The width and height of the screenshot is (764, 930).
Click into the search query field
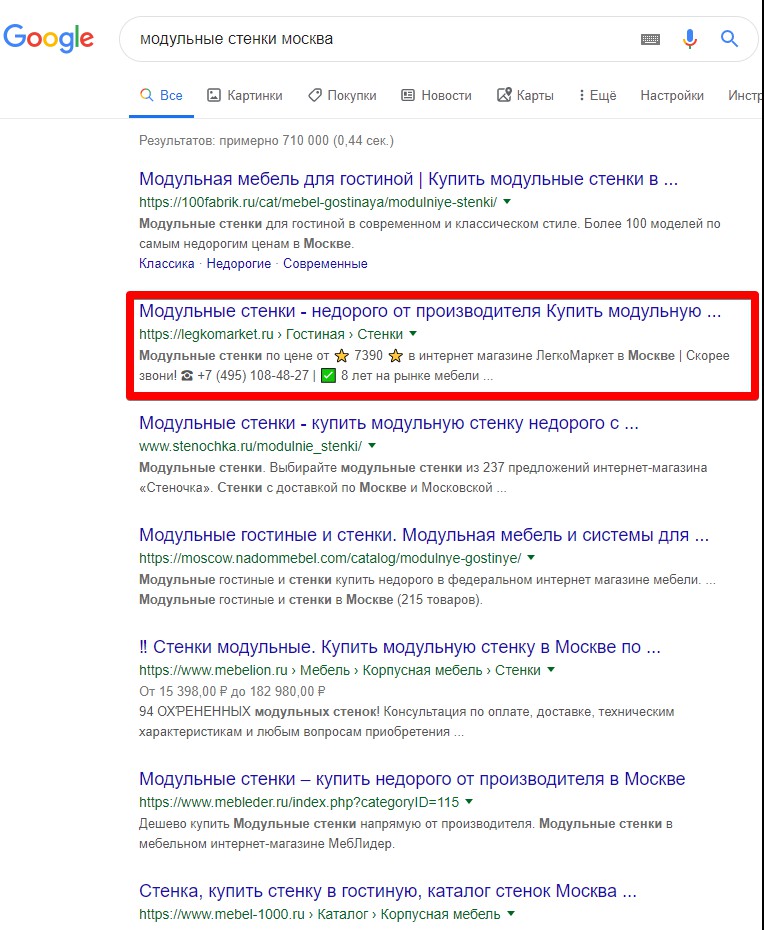tap(380, 39)
